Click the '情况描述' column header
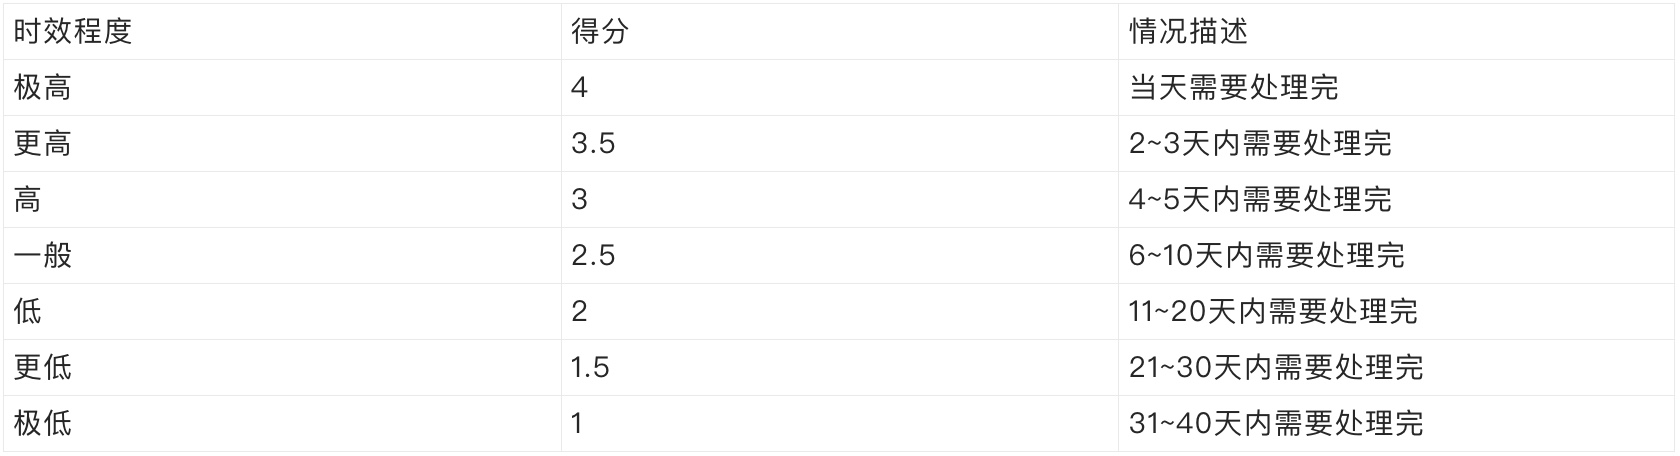The height and width of the screenshot is (456, 1680). tap(1188, 32)
